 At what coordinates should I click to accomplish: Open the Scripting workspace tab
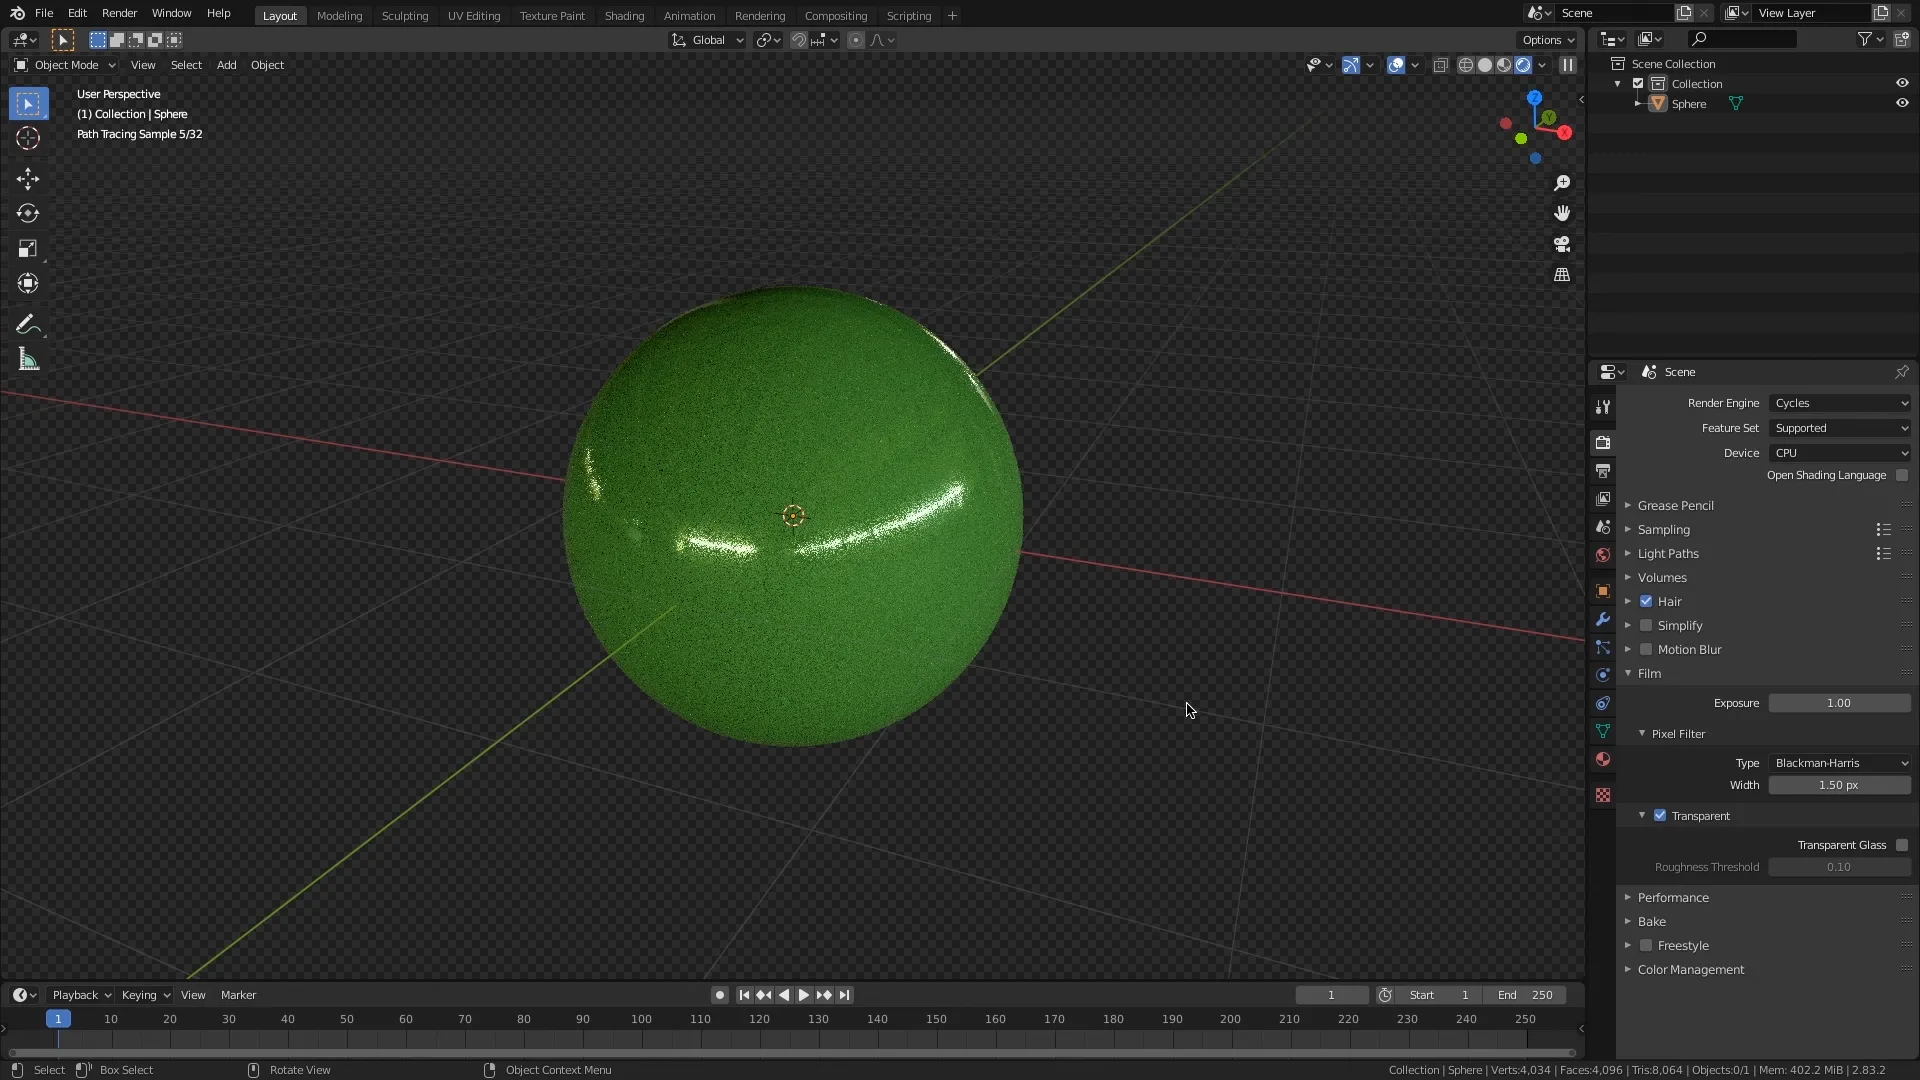(910, 15)
